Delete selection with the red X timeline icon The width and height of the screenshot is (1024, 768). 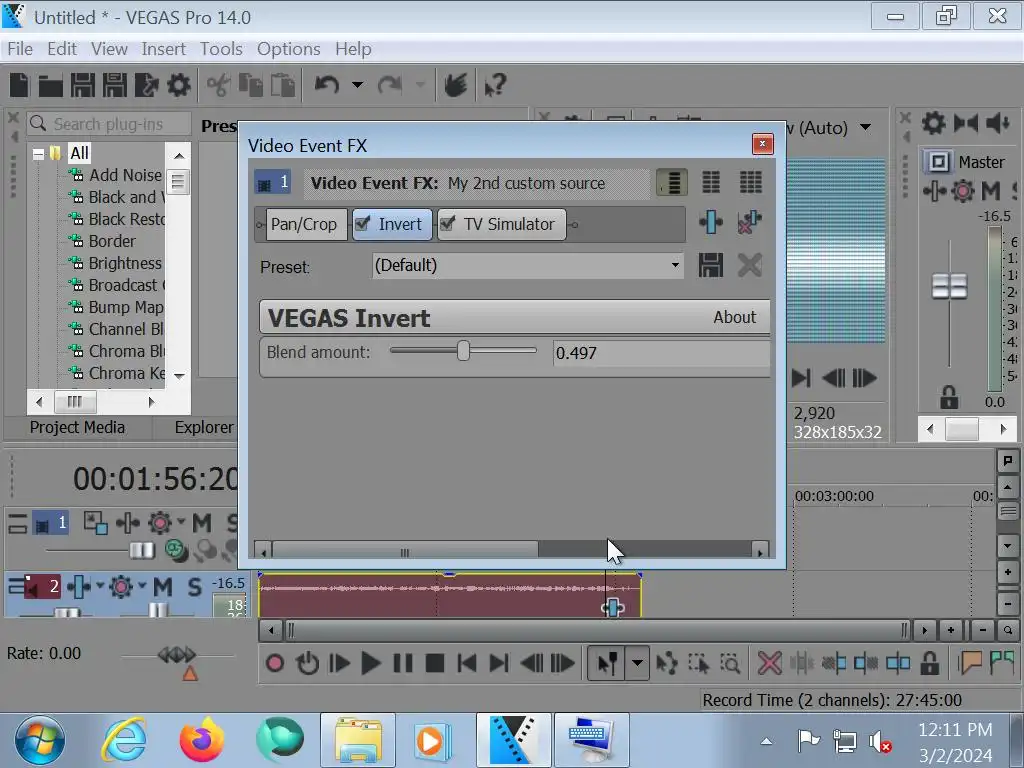769,664
